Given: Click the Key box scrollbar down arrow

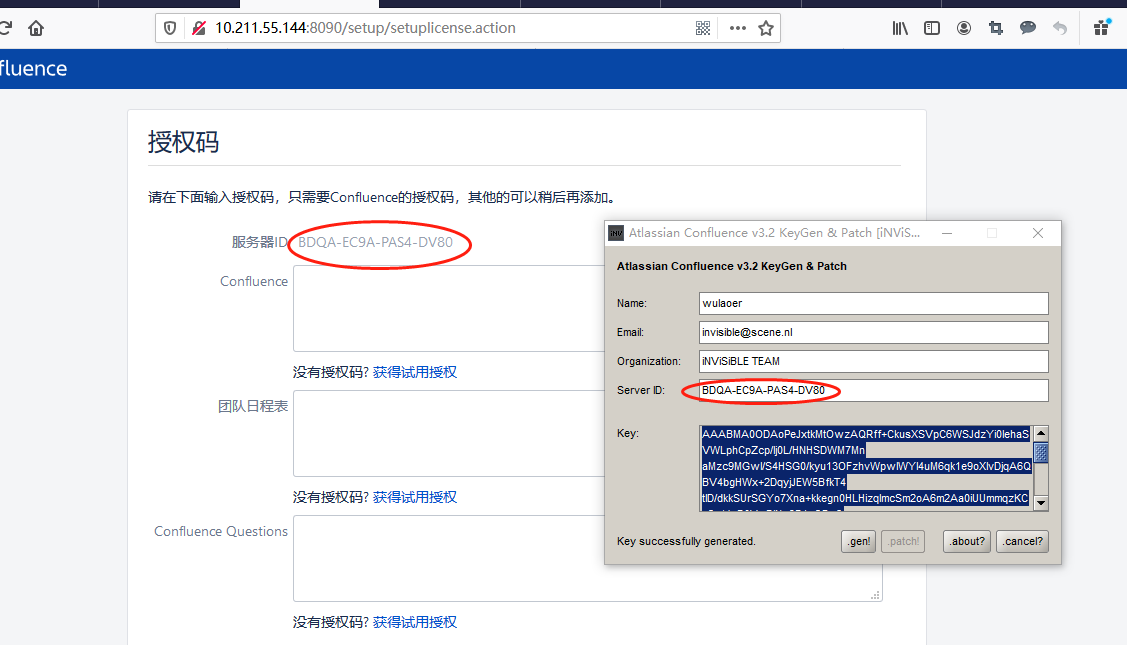Looking at the screenshot, I should pyautogui.click(x=1041, y=503).
